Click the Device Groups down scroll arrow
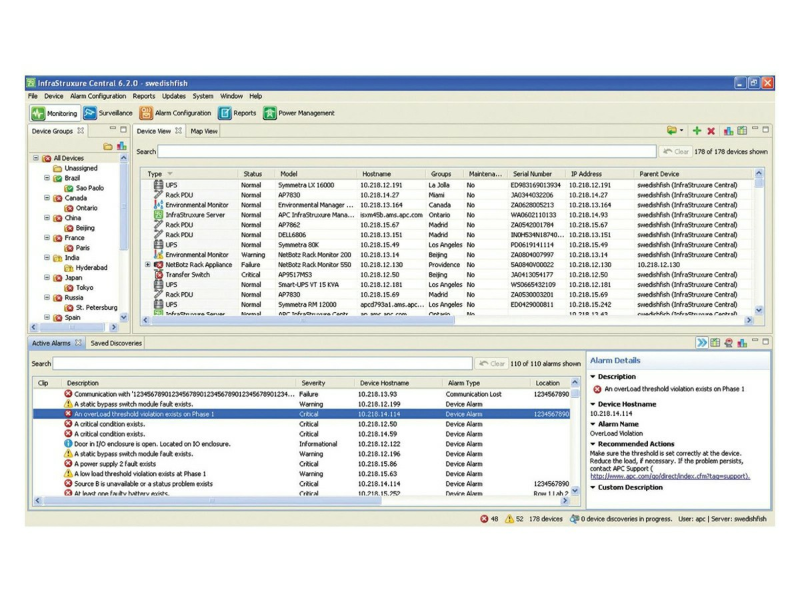This screenshot has width=800, height=600. click(x=123, y=317)
